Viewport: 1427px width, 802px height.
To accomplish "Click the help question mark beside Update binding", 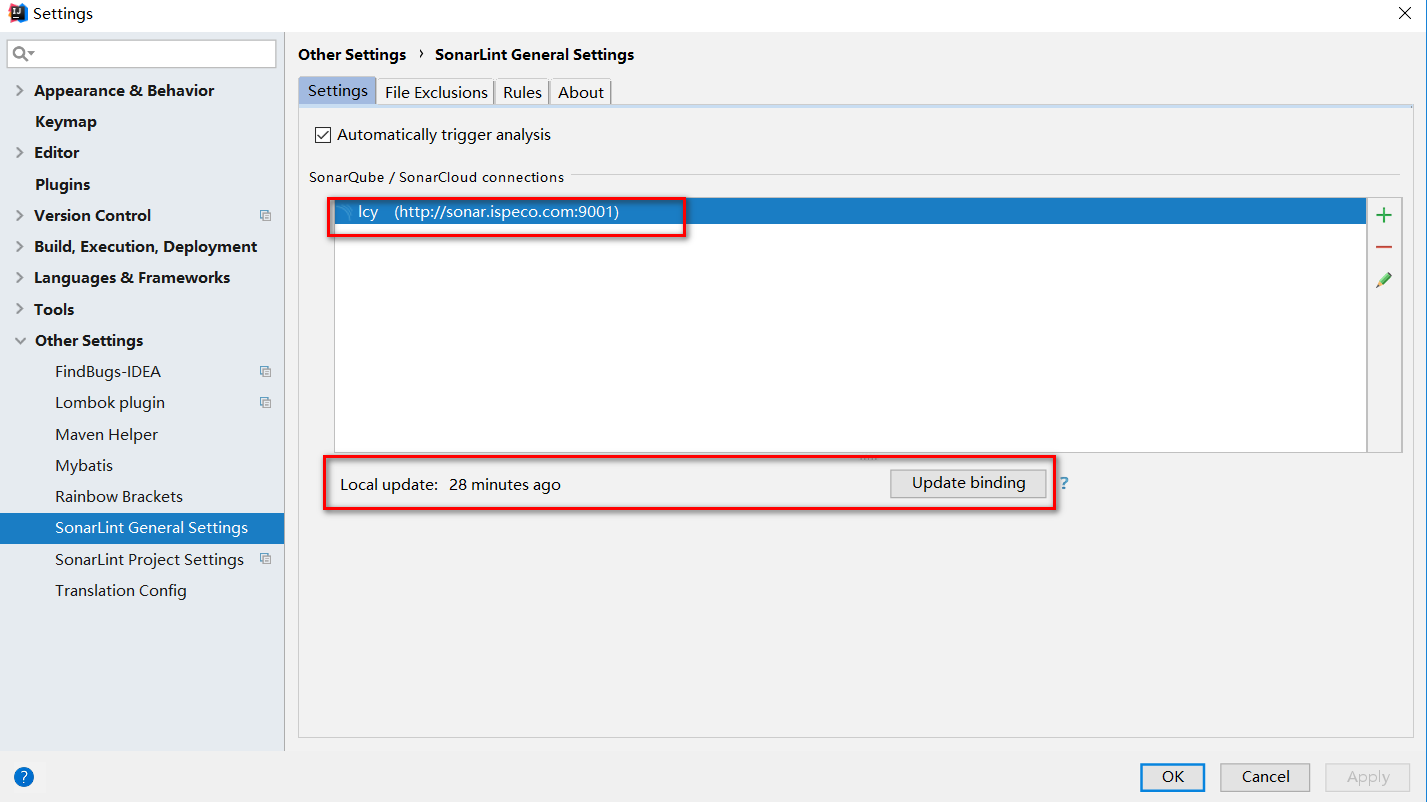I will click(1064, 483).
